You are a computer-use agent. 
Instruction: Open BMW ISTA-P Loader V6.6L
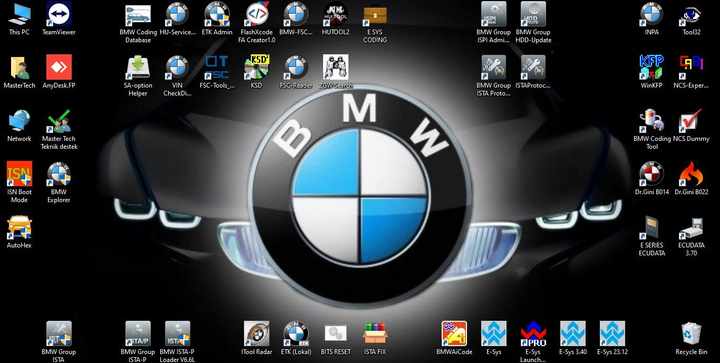[177, 342]
